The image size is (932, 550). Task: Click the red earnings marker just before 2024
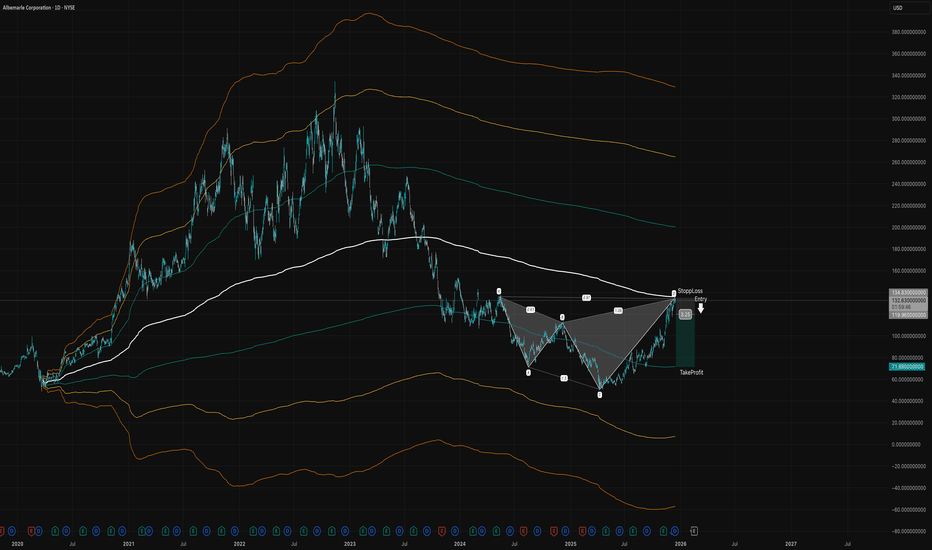pos(442,531)
